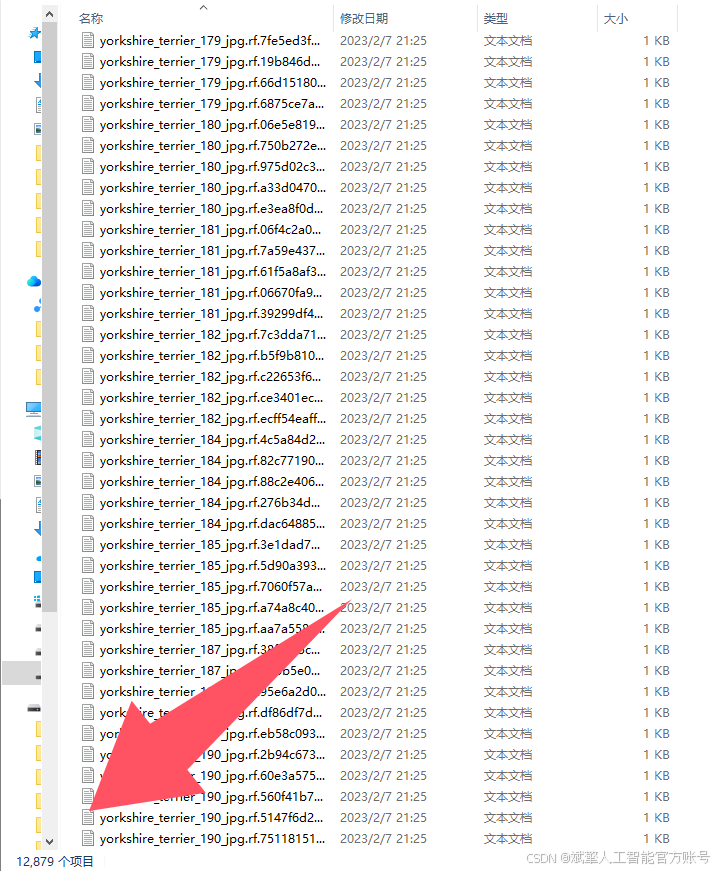Click the 文本文档 type cell of 190_jpg.rf.60e3a575
This screenshot has width=721, height=871.
pos(508,775)
